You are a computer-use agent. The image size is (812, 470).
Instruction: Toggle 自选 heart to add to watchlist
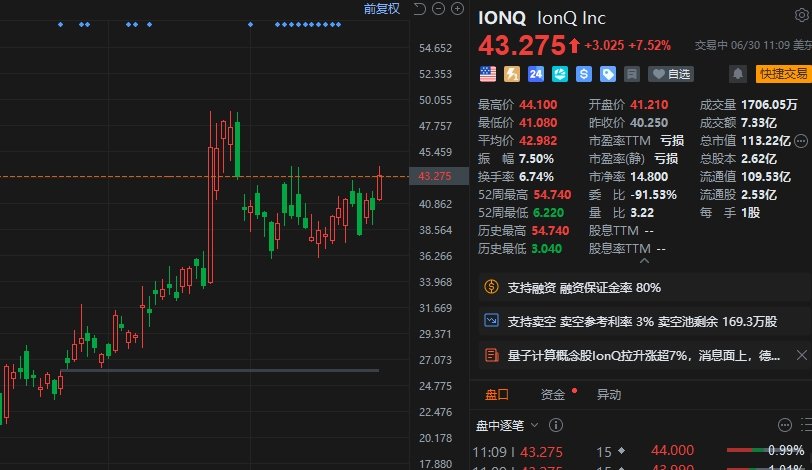pos(671,74)
